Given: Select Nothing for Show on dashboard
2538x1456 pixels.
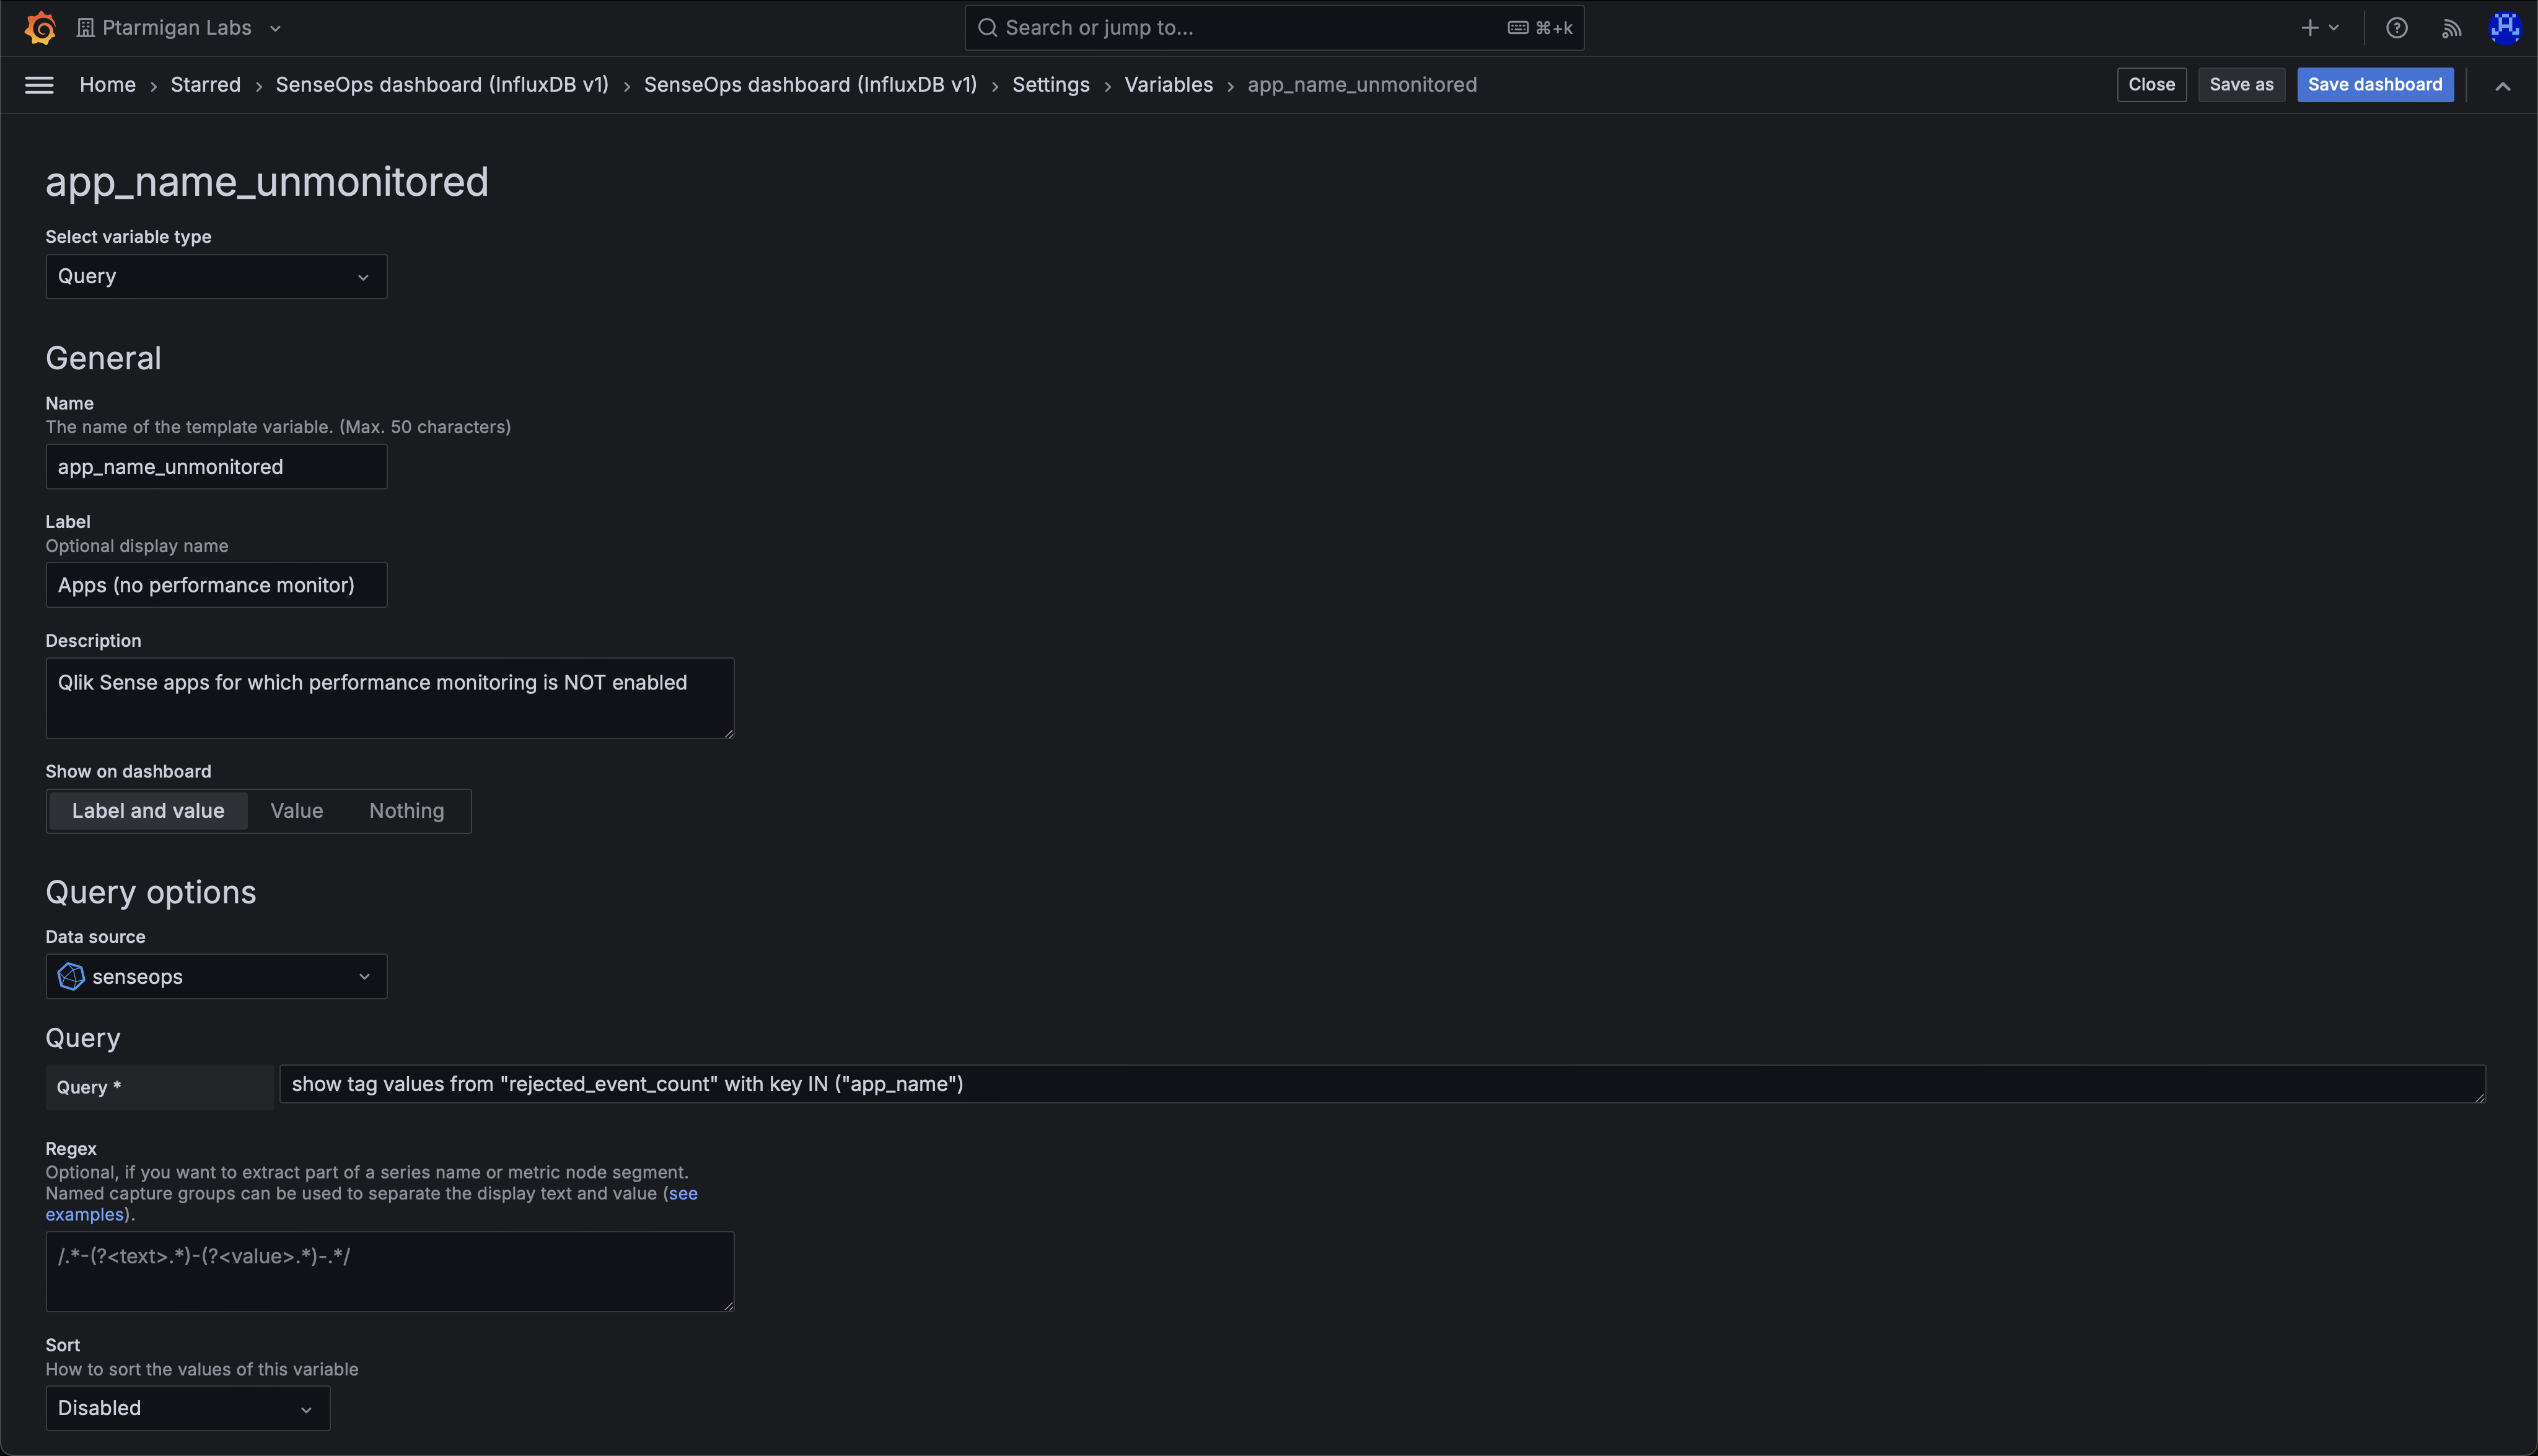Looking at the screenshot, I should (406, 811).
